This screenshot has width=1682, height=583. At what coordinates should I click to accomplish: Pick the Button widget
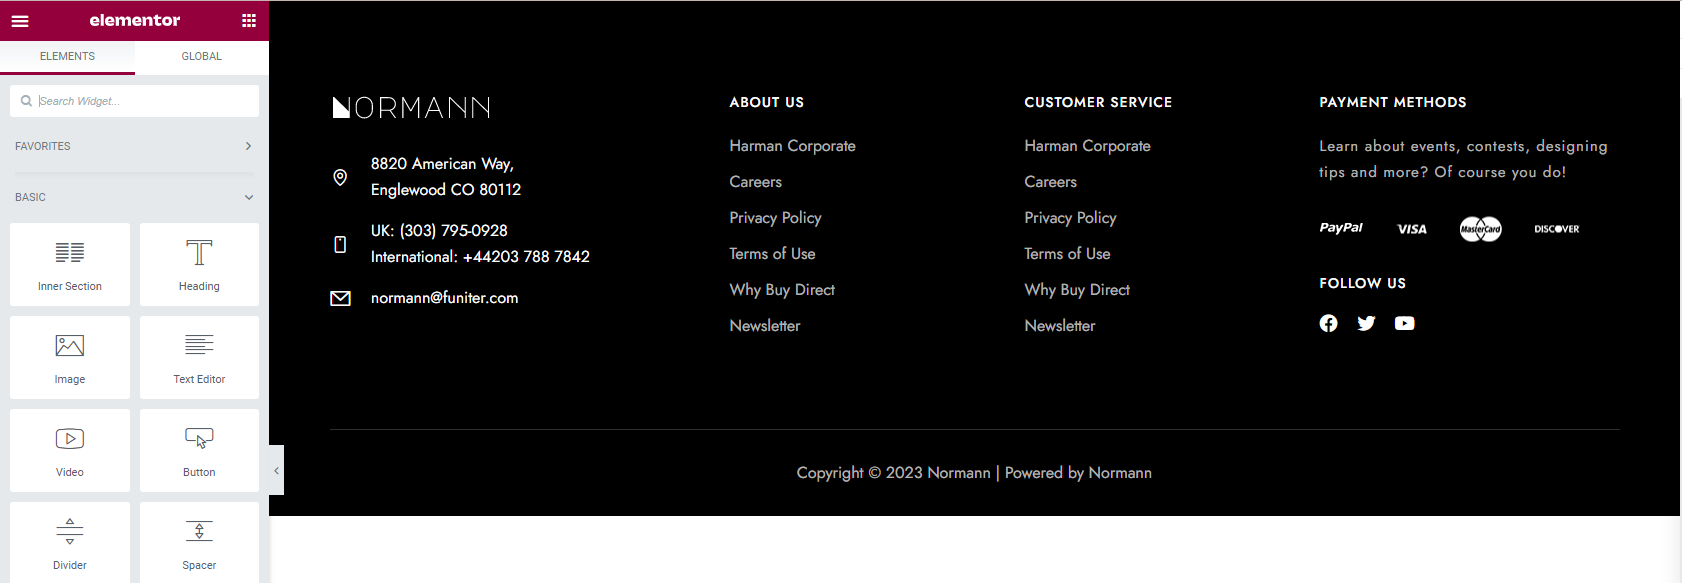point(199,450)
